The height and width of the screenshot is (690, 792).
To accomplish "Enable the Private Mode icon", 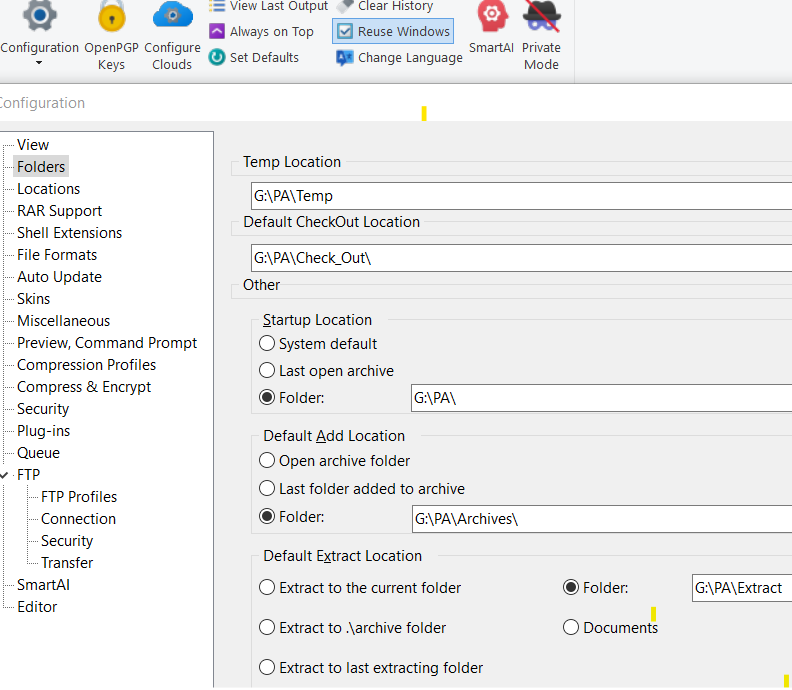I will click(x=541, y=16).
